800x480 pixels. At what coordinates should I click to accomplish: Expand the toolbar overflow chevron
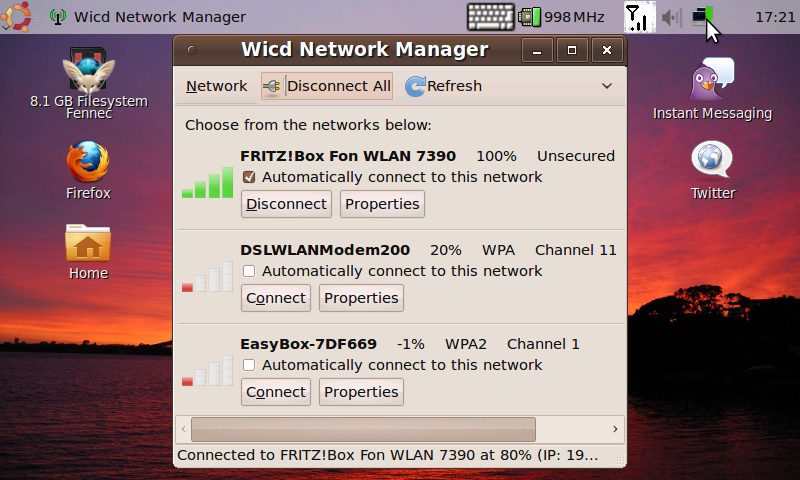[x=606, y=86]
